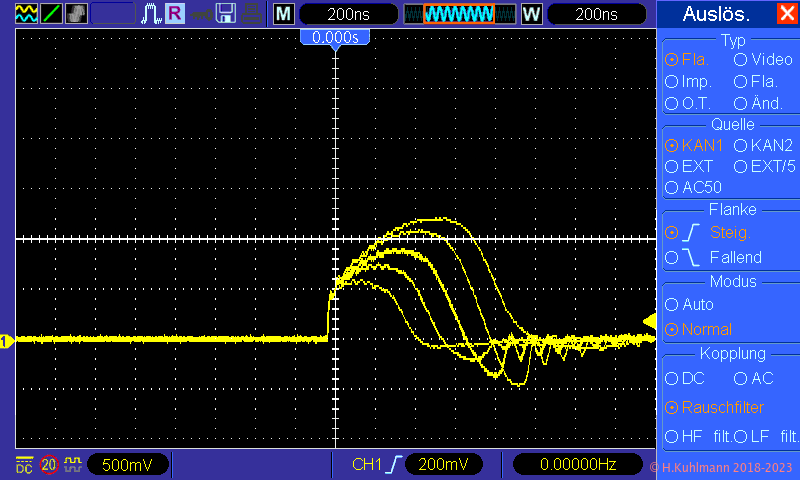The width and height of the screenshot is (800, 480).
Task: Click the waveform overview thumbnail bar
Action: [460, 14]
